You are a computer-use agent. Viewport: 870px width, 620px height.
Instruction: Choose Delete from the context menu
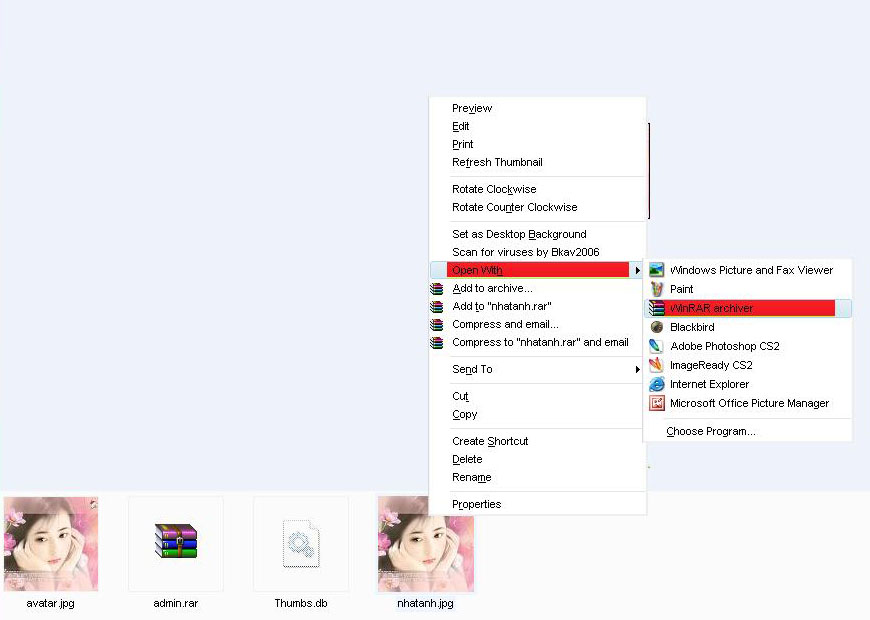click(538, 459)
